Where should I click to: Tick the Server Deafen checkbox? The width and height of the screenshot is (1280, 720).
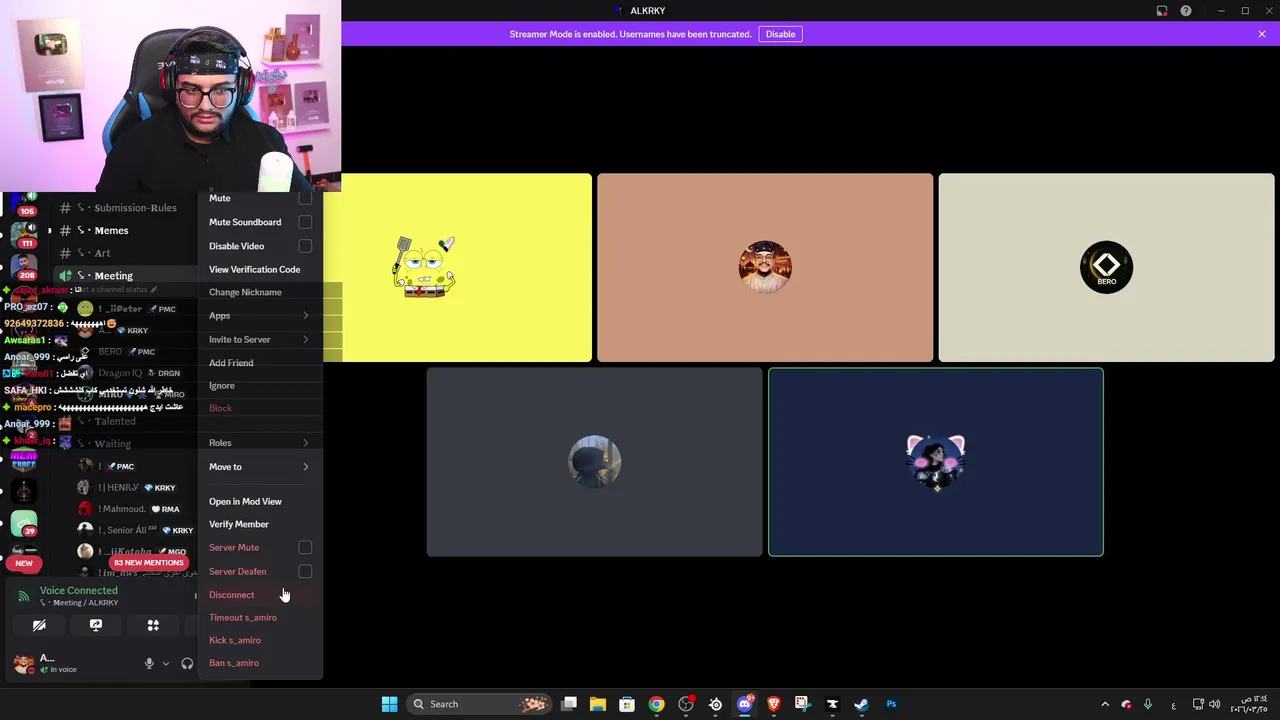pyautogui.click(x=305, y=572)
